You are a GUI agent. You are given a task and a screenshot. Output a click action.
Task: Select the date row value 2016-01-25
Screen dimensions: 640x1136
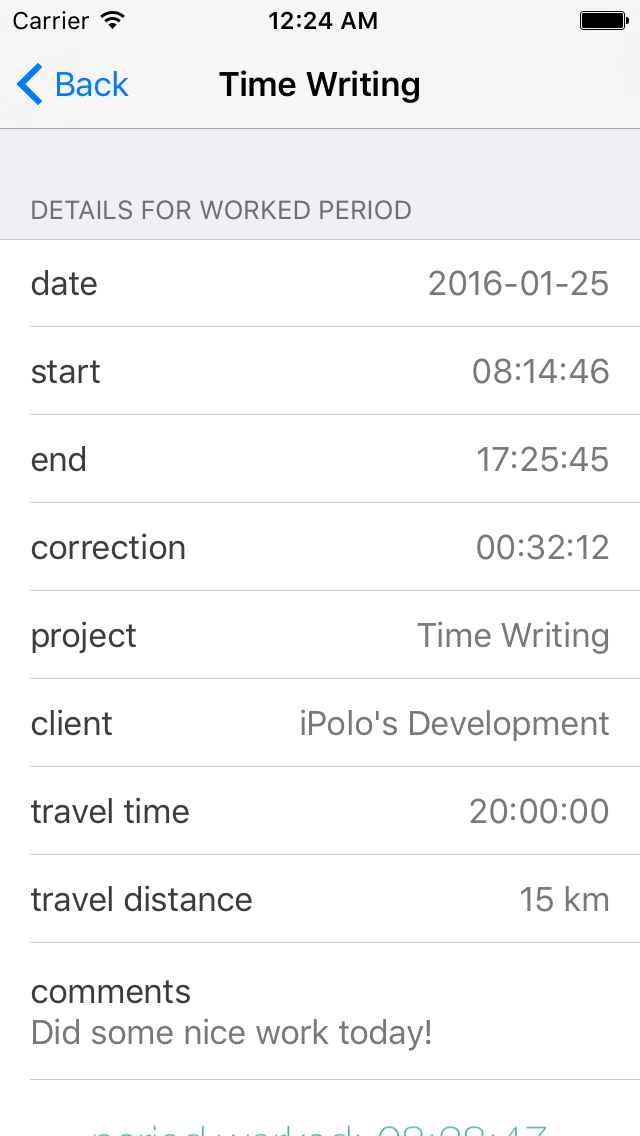[518, 284]
